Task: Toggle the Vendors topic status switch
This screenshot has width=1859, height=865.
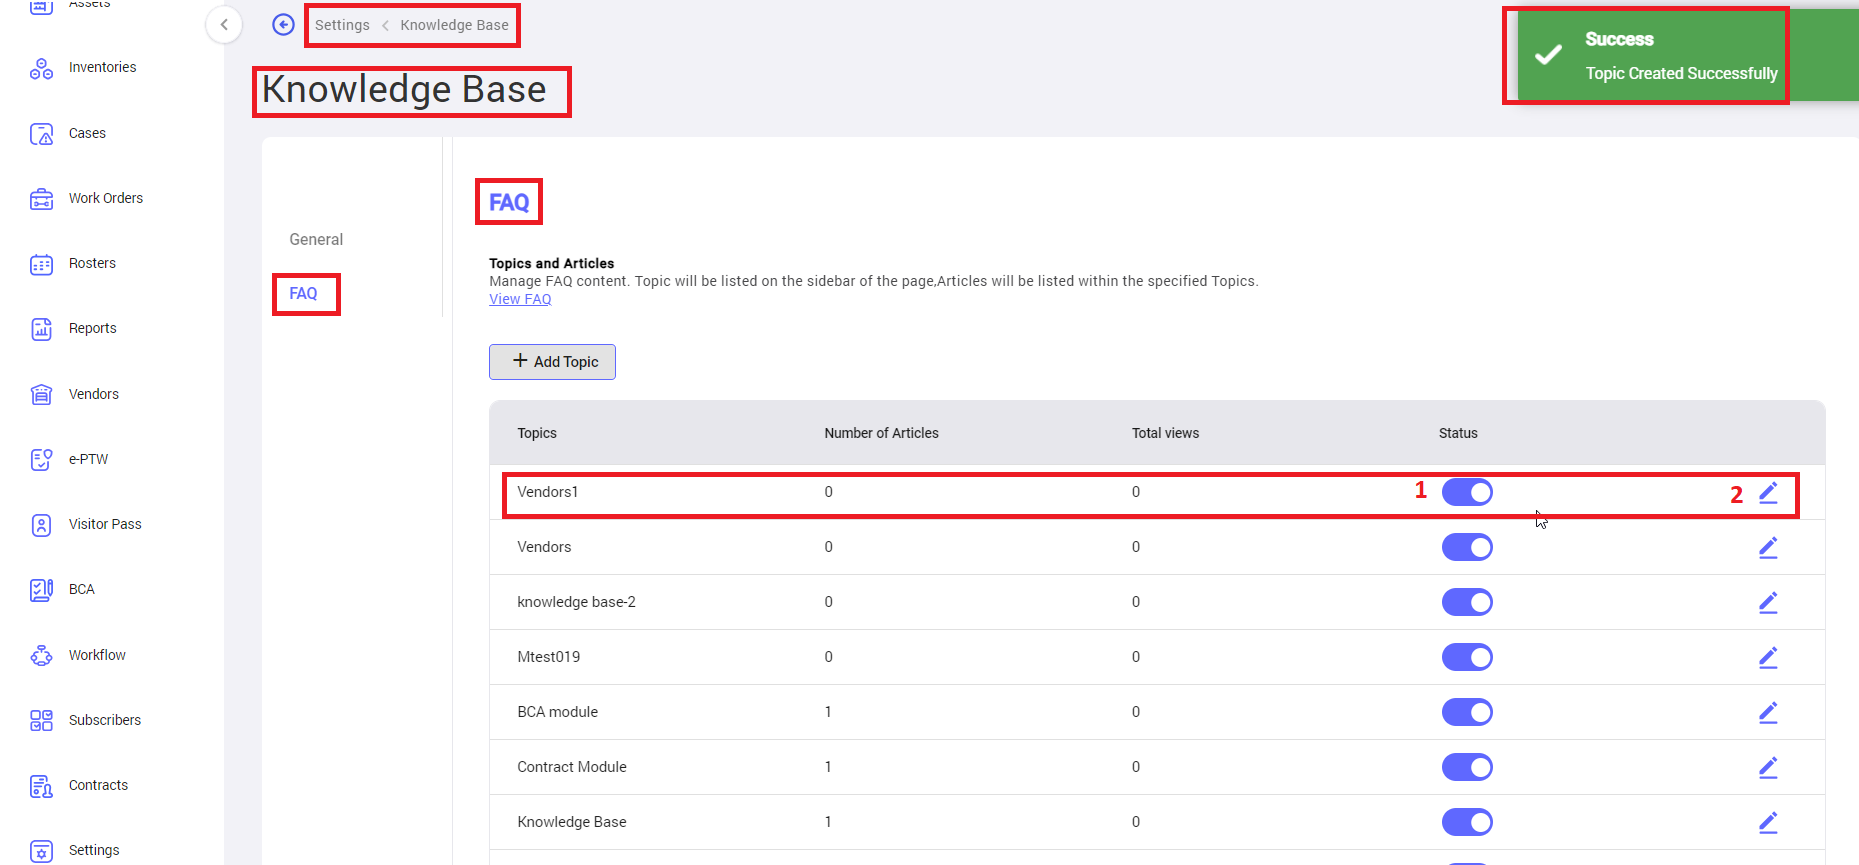Action: click(x=1467, y=547)
